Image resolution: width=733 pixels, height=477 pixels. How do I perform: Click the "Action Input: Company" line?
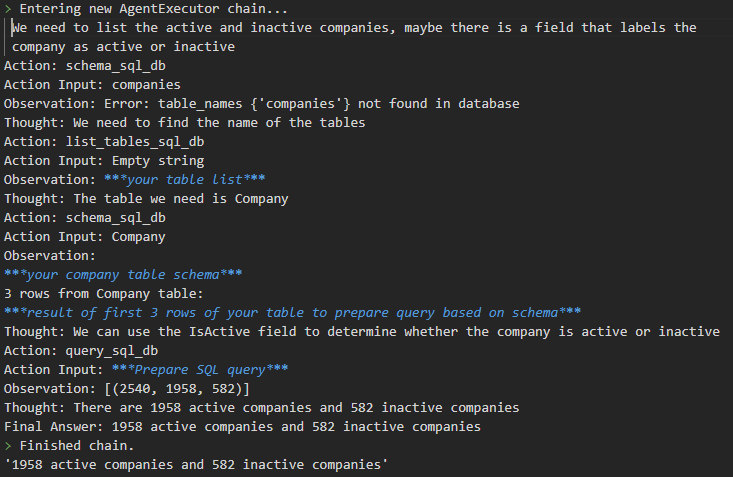85,237
